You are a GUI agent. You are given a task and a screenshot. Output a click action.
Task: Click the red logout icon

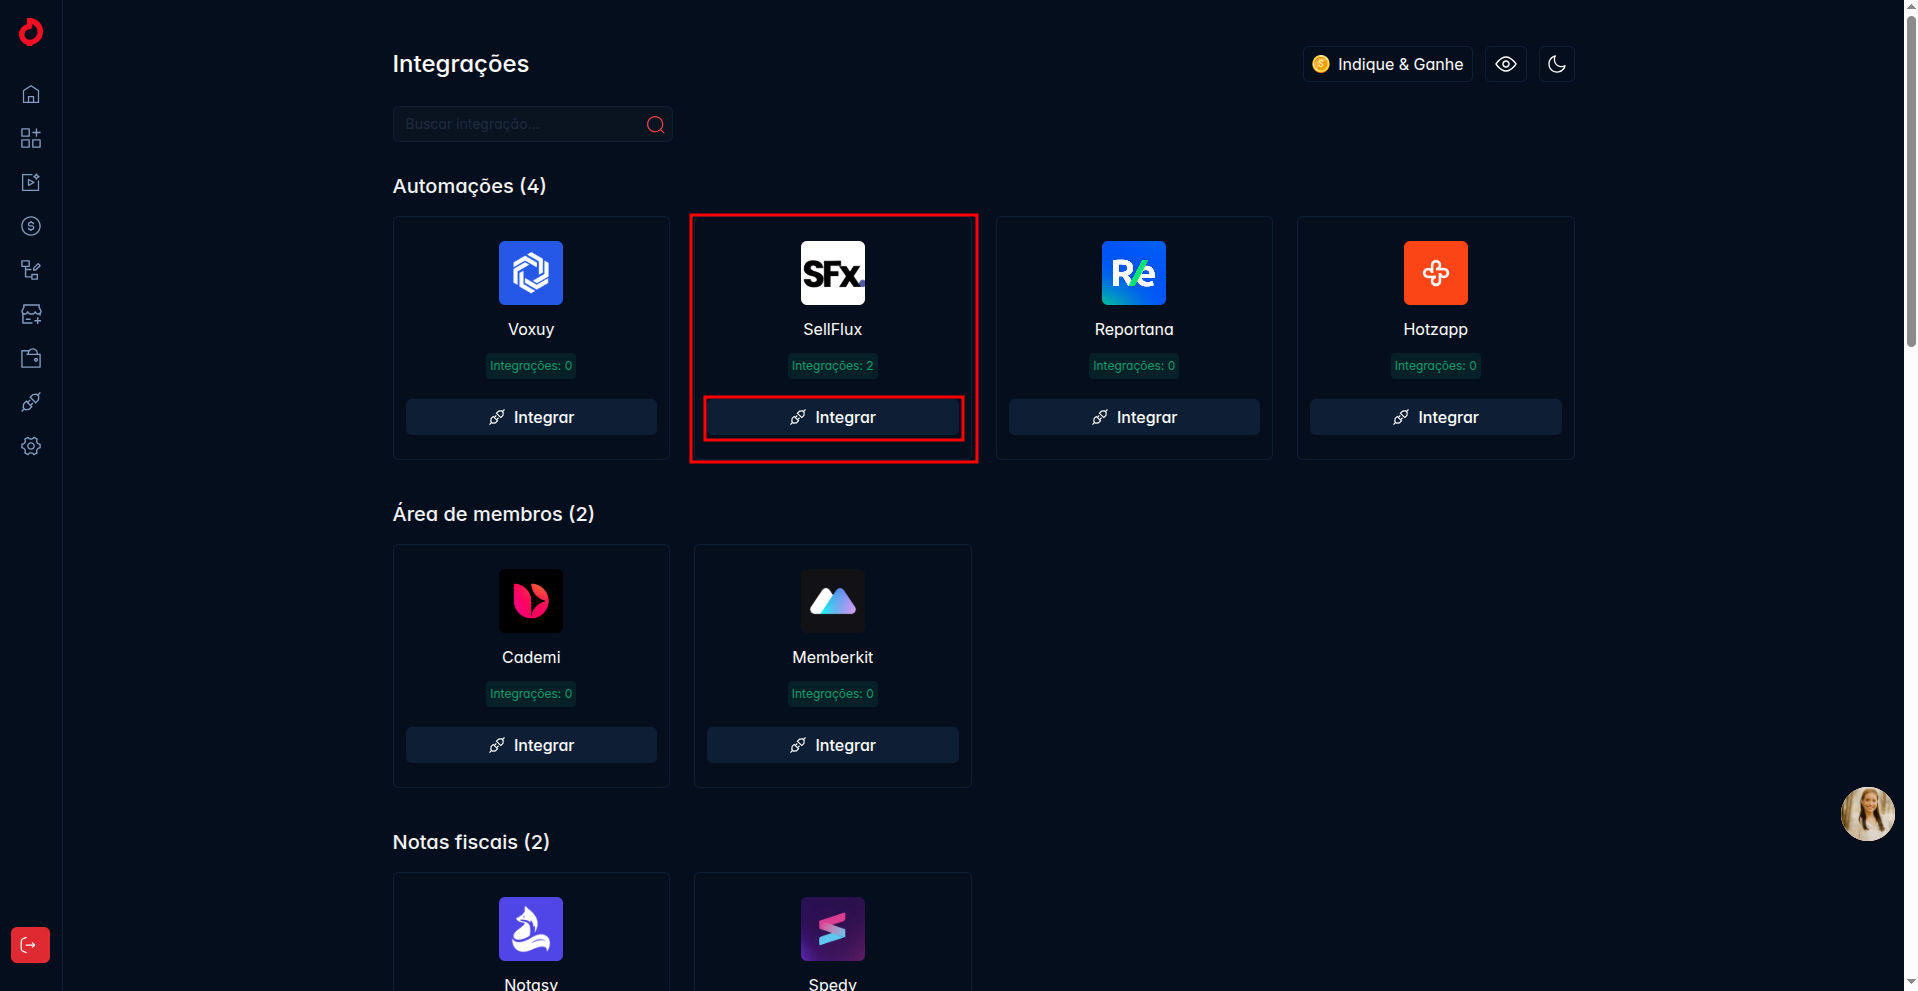click(30, 945)
